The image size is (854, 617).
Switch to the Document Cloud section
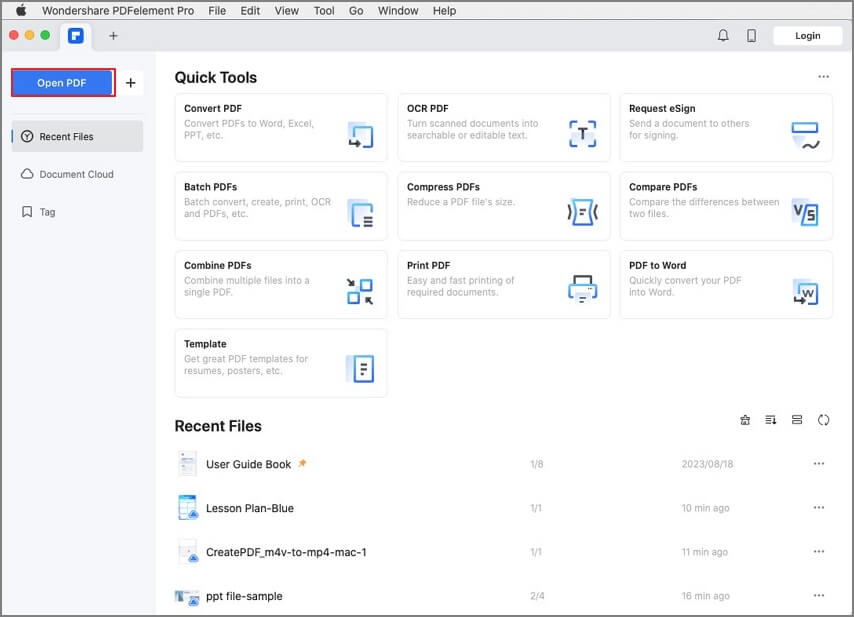tap(77, 174)
